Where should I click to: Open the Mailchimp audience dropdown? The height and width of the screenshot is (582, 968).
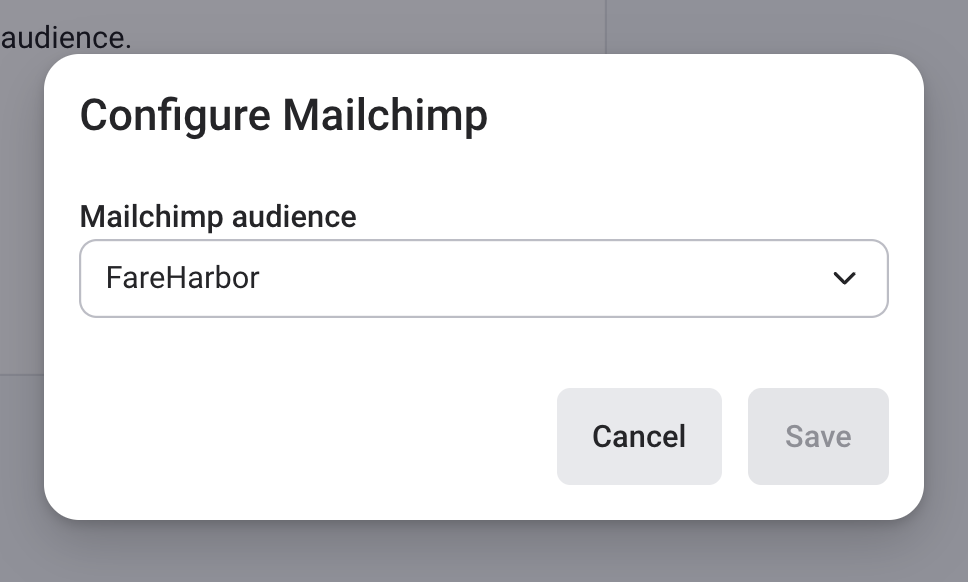coord(483,278)
